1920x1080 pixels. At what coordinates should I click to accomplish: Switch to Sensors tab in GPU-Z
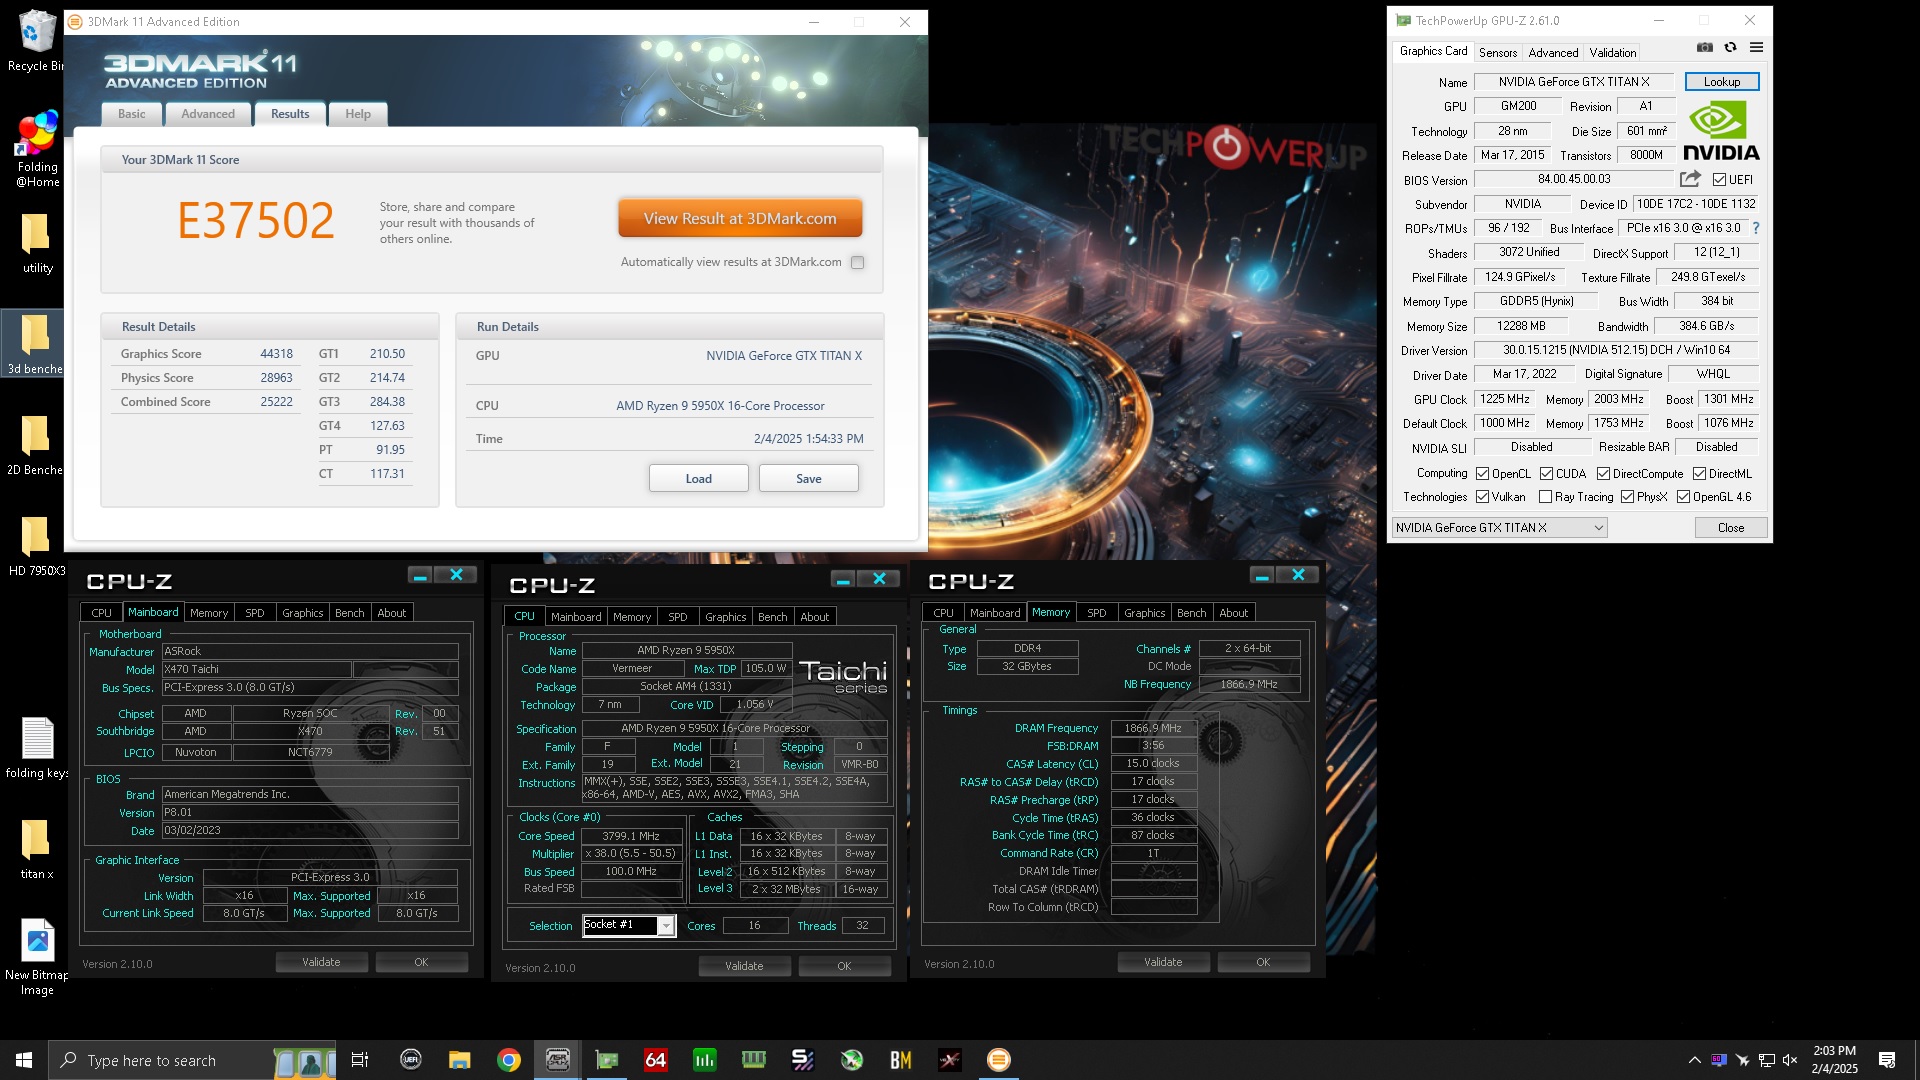[x=1497, y=53]
